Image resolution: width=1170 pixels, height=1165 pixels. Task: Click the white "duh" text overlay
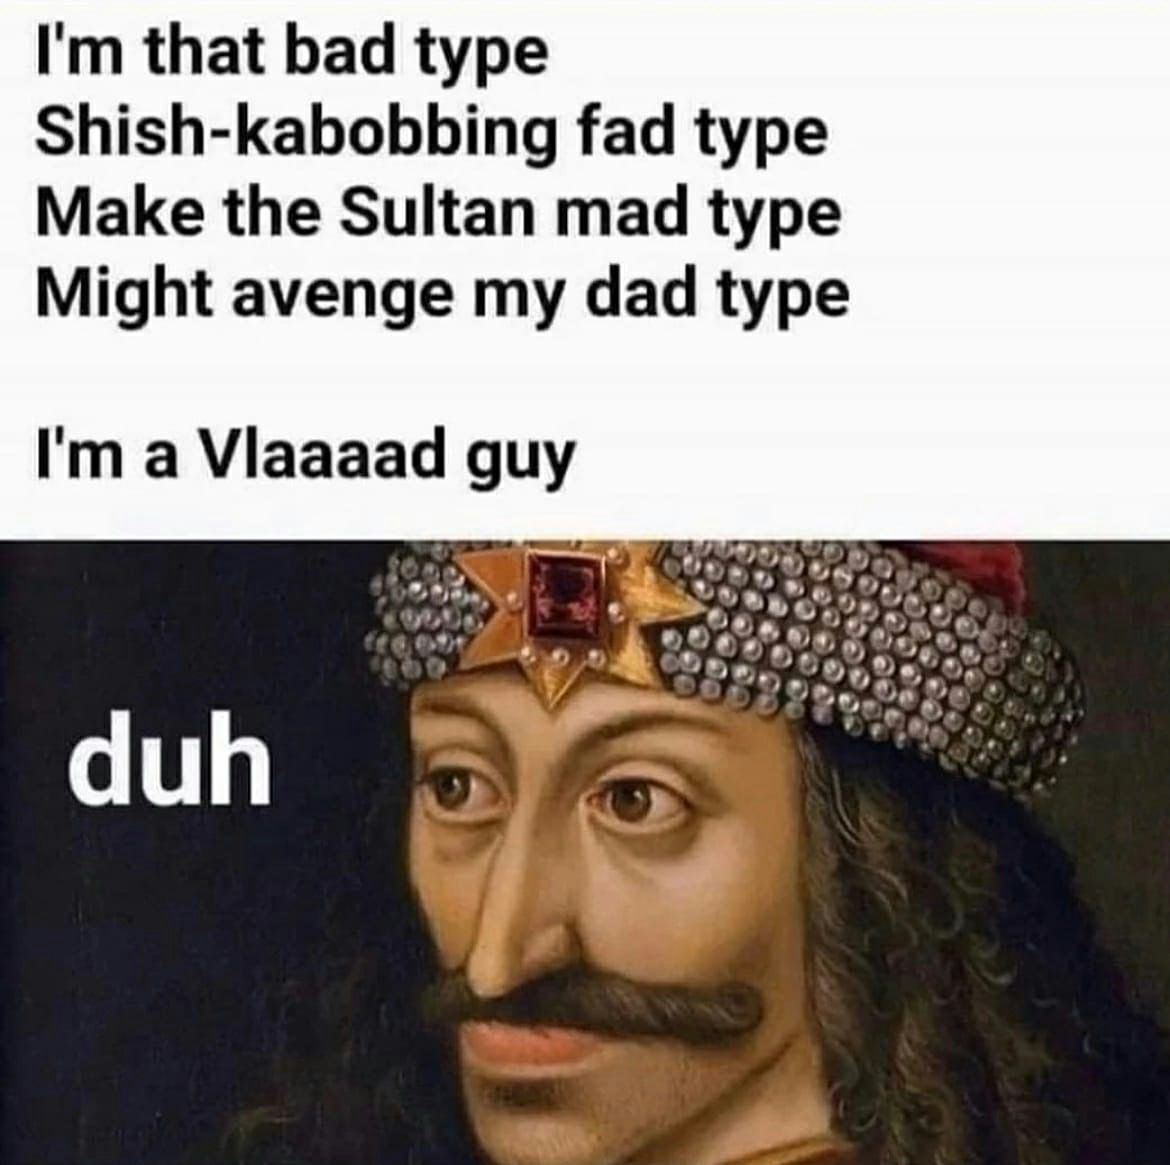tap(169, 758)
